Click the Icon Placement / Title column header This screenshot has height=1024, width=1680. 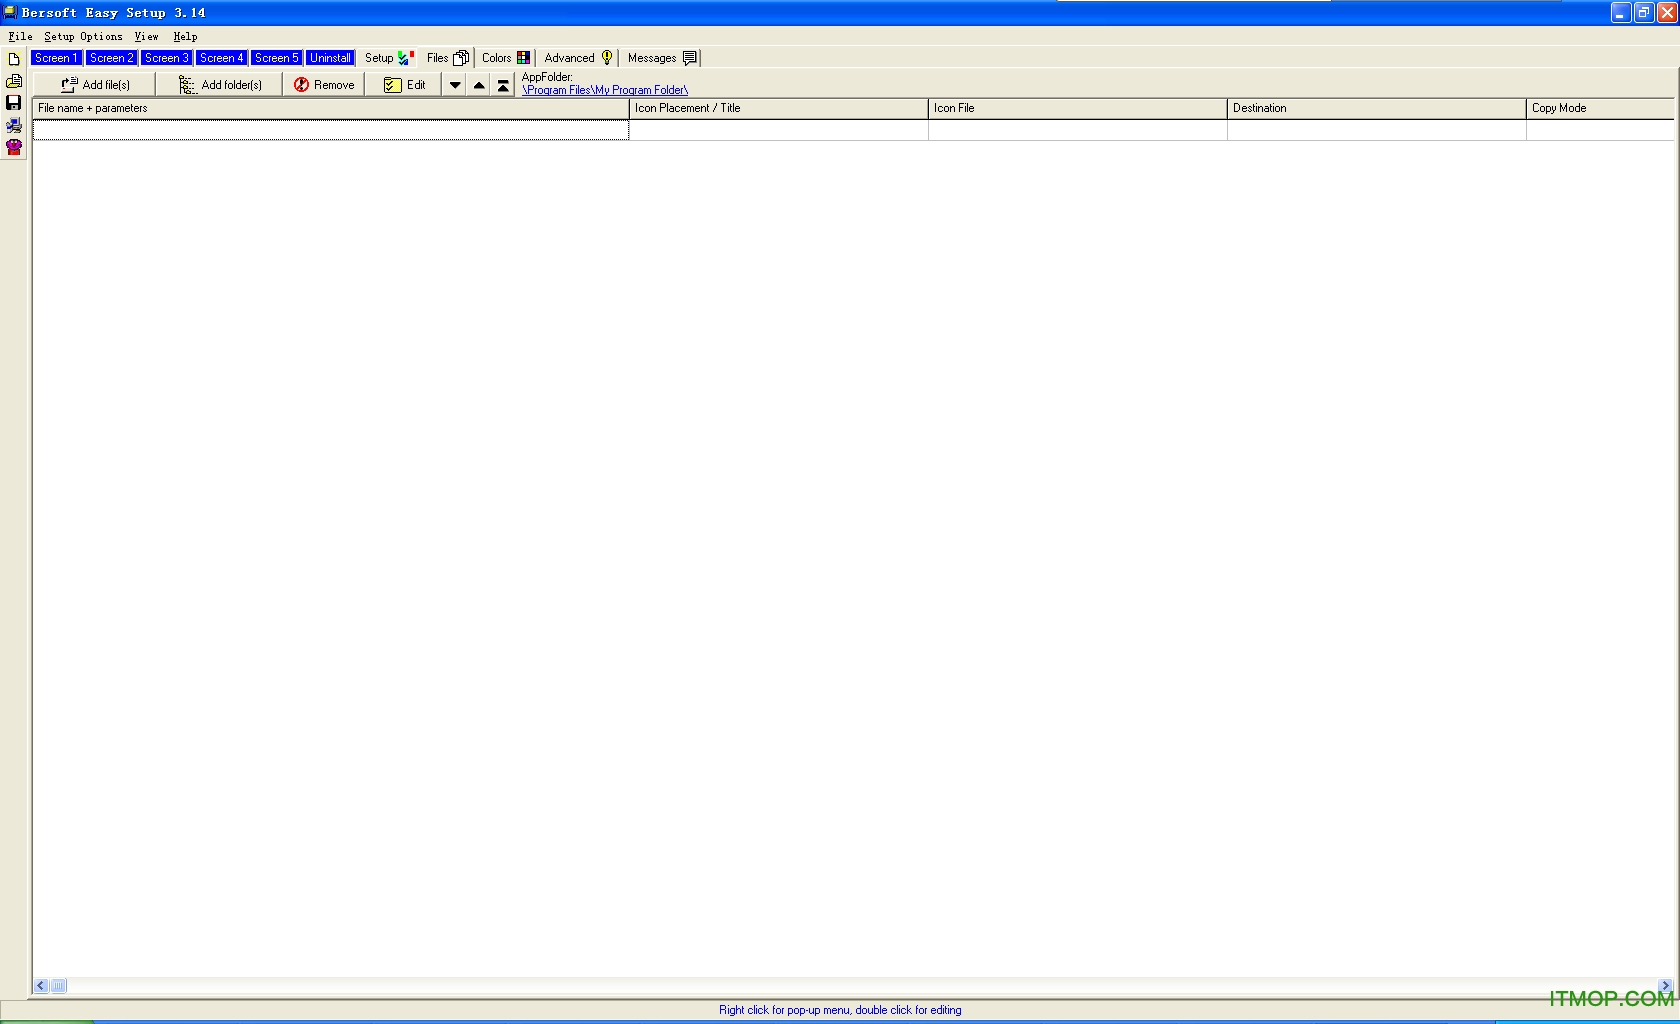(x=779, y=108)
